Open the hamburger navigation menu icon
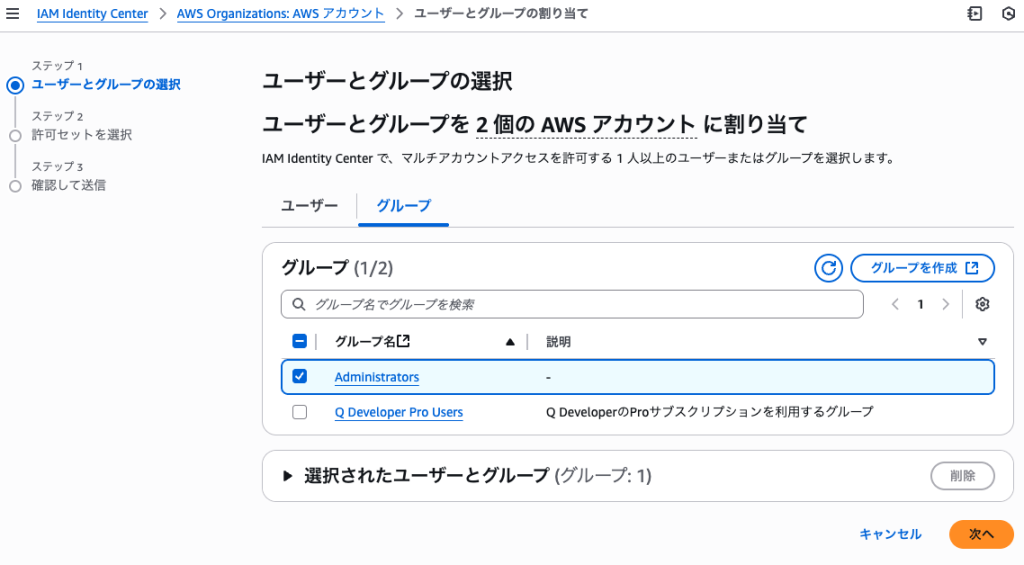This screenshot has width=1024, height=565. point(13,14)
